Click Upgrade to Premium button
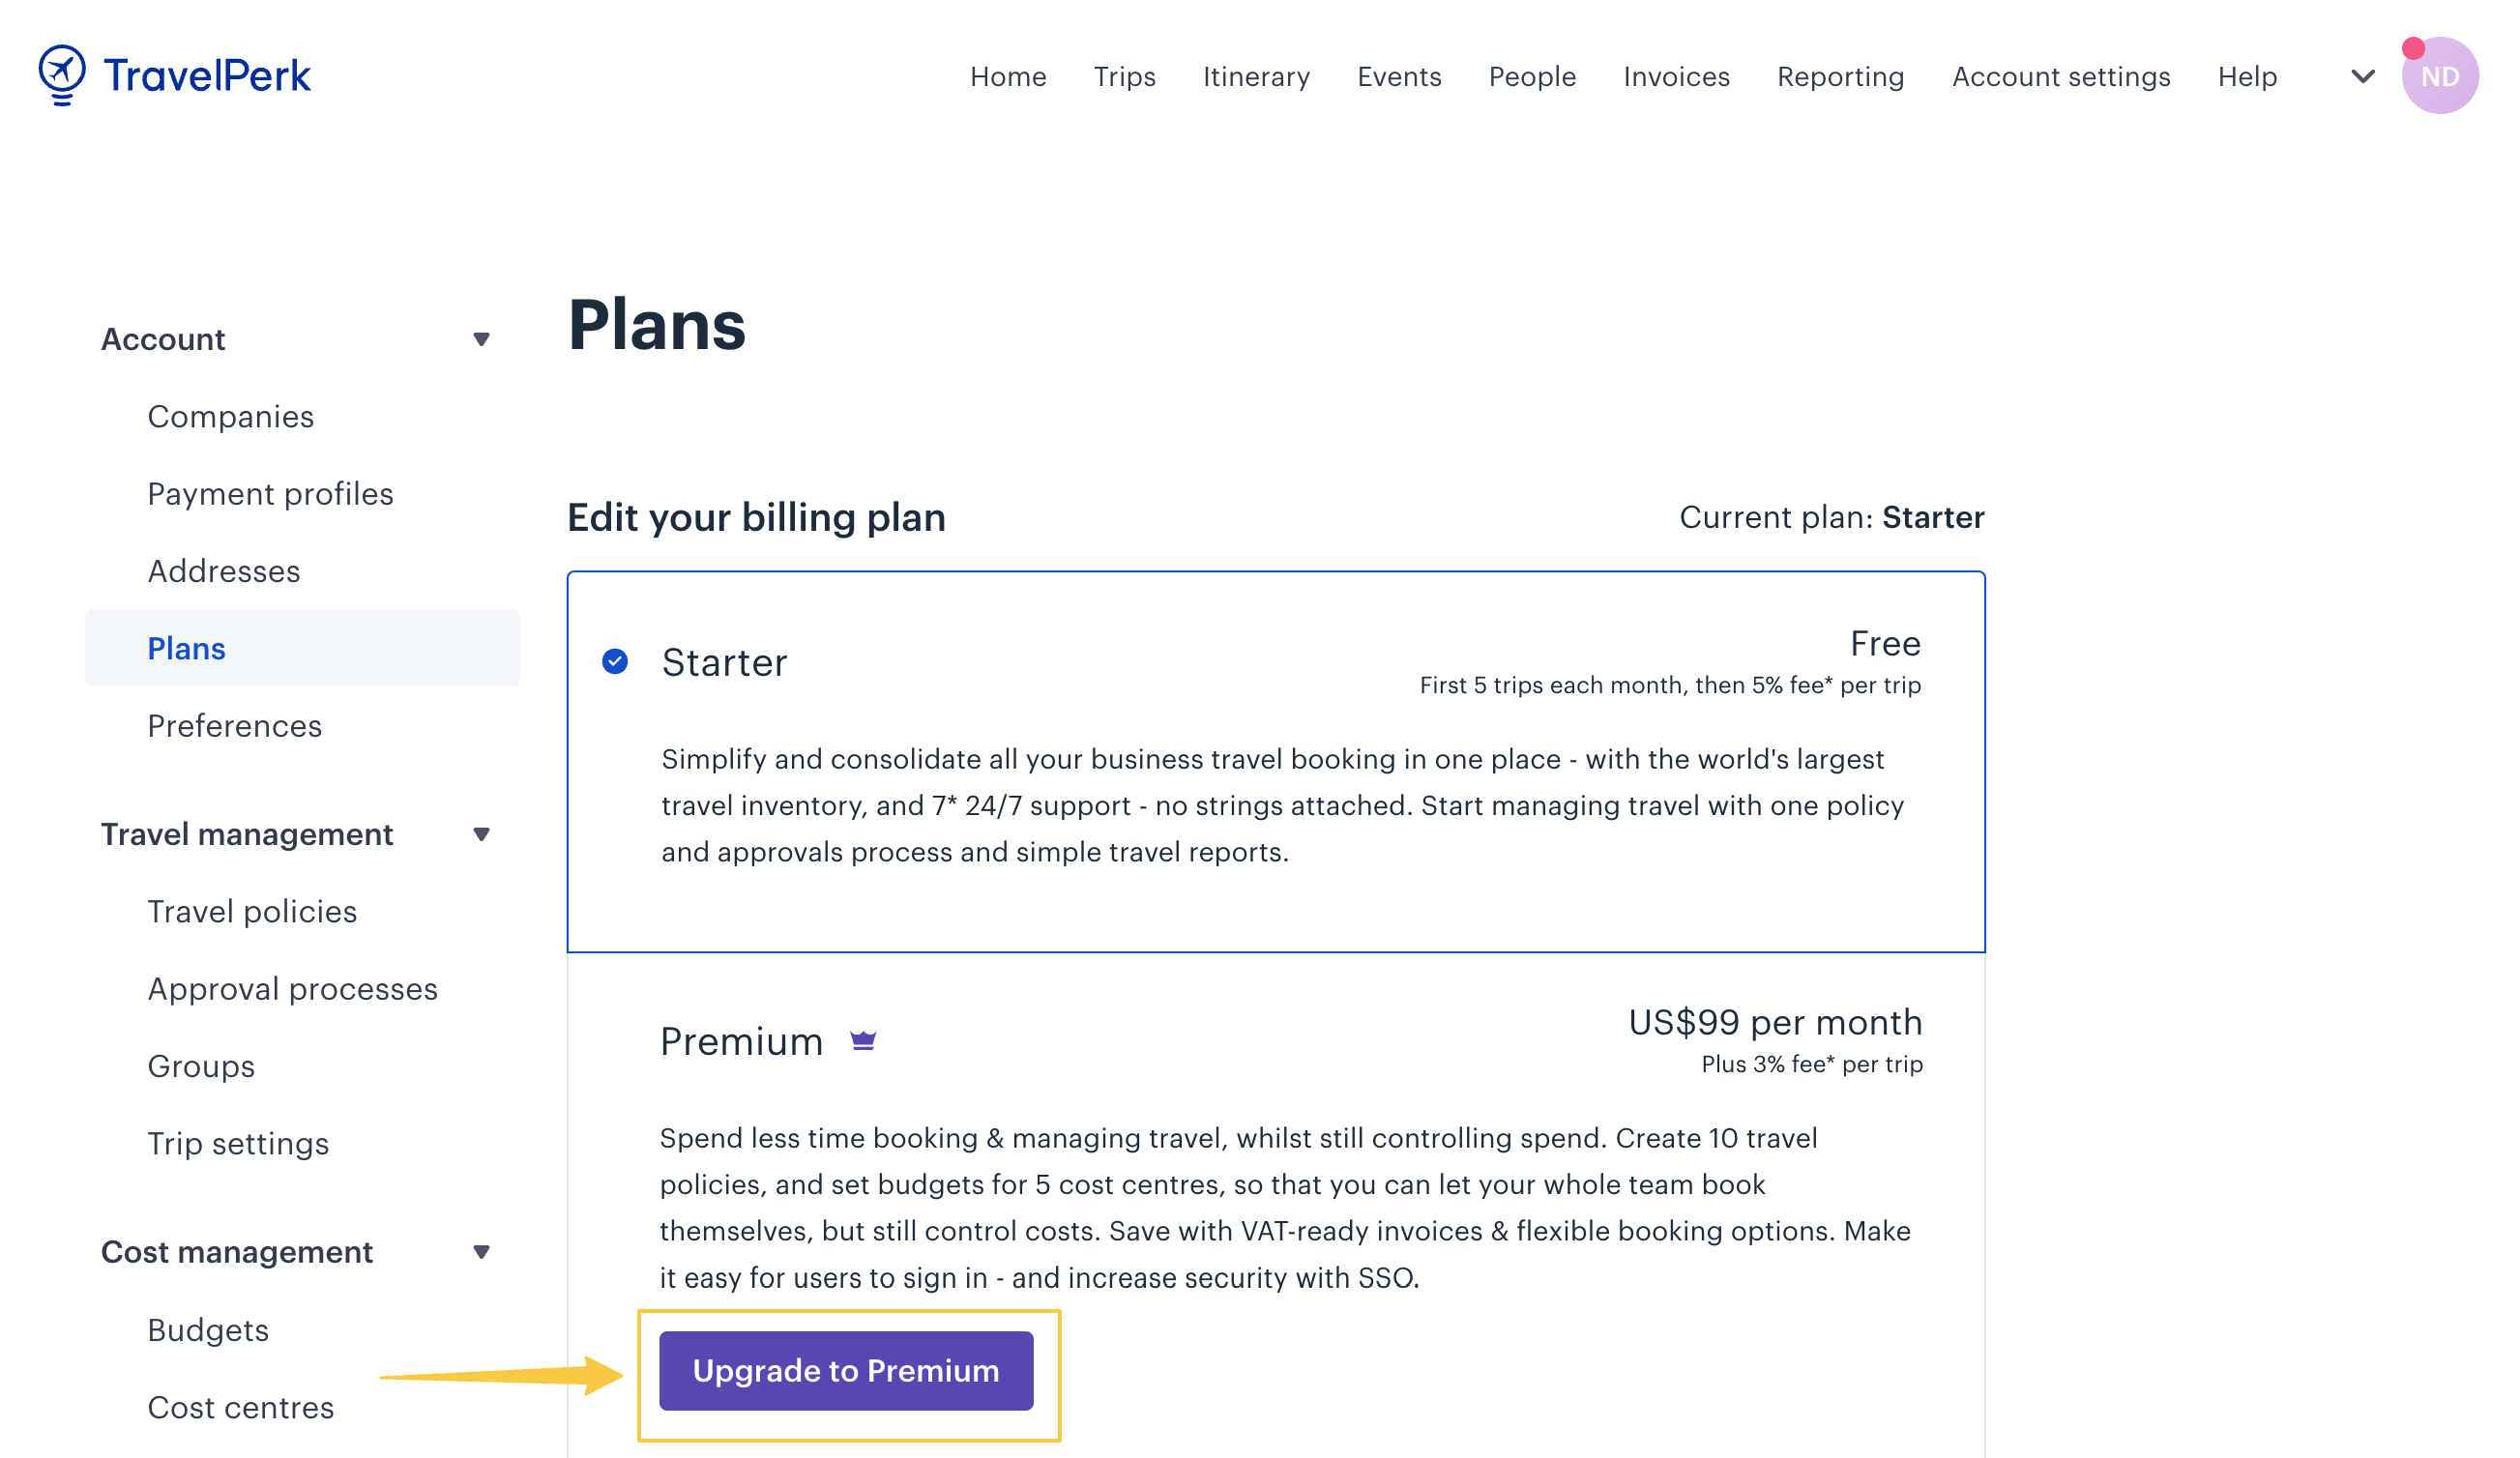The height and width of the screenshot is (1458, 2520). click(x=846, y=1371)
